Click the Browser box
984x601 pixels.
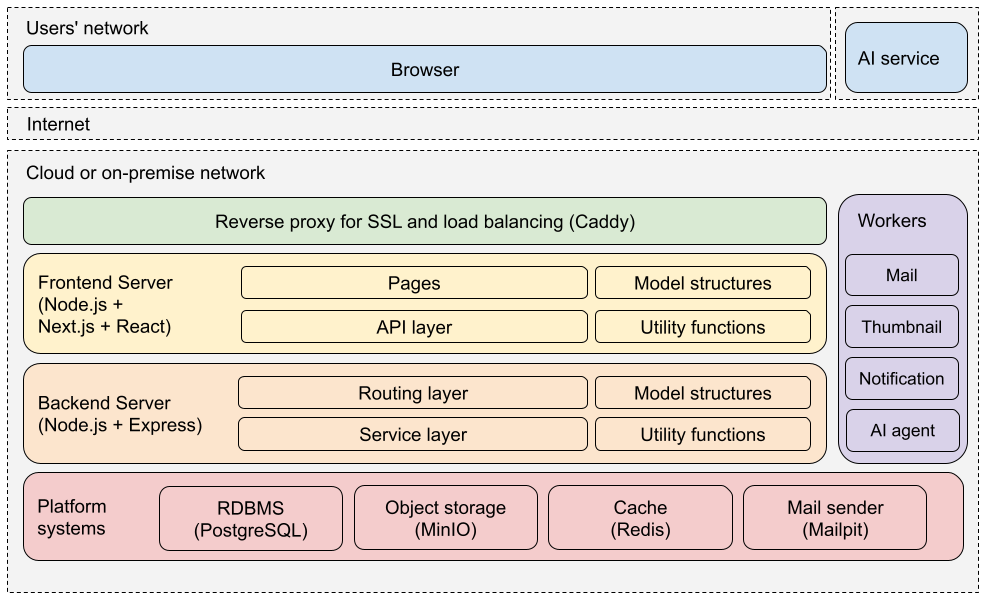[x=425, y=70]
